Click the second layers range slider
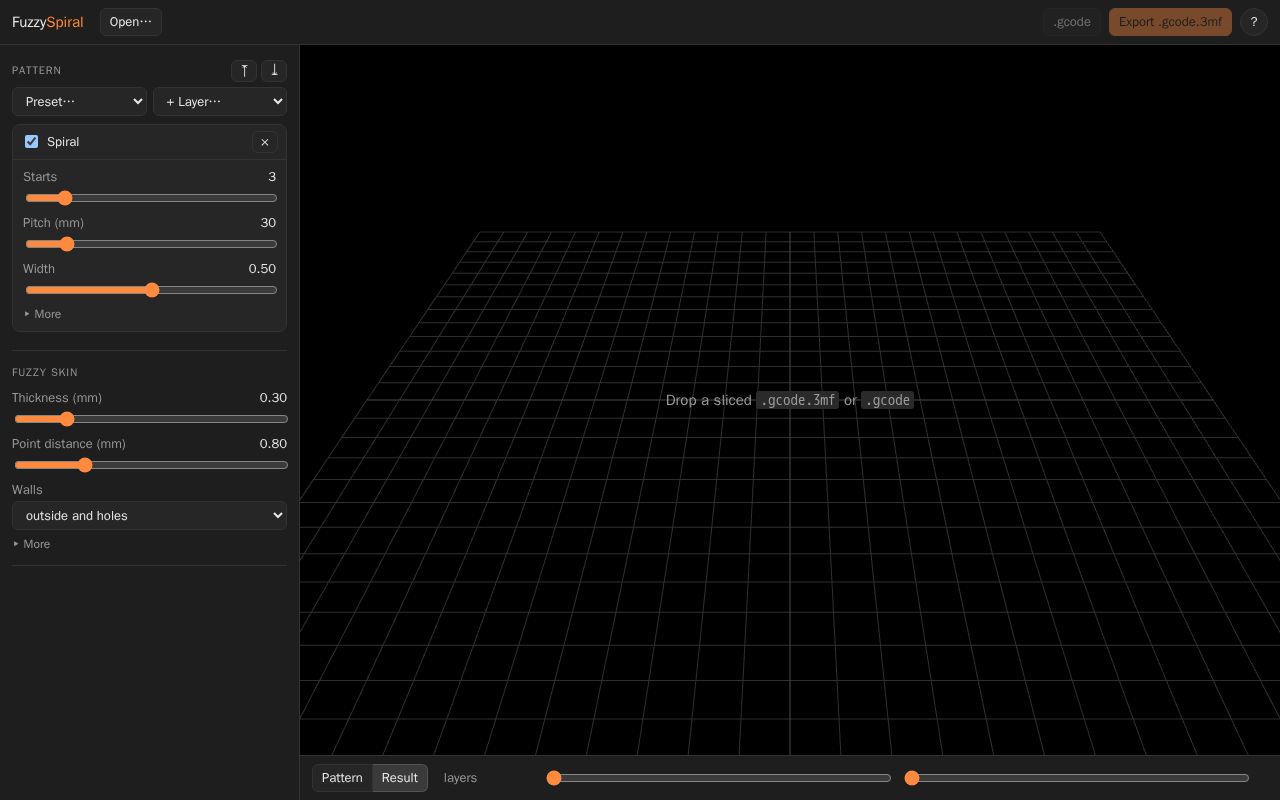Screen dimensions: 1280x800 pos(1077,778)
